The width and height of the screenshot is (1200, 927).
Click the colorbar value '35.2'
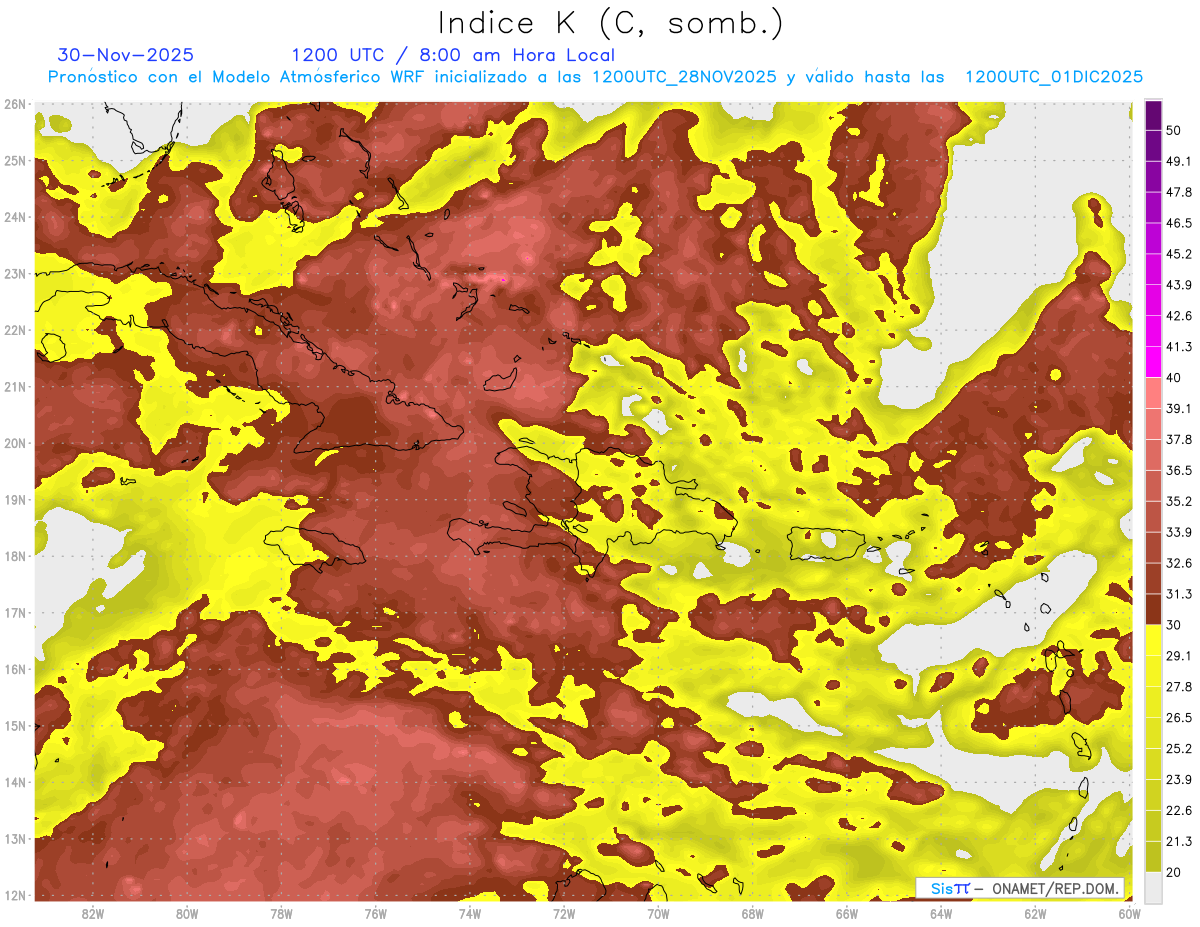[x=1179, y=501]
